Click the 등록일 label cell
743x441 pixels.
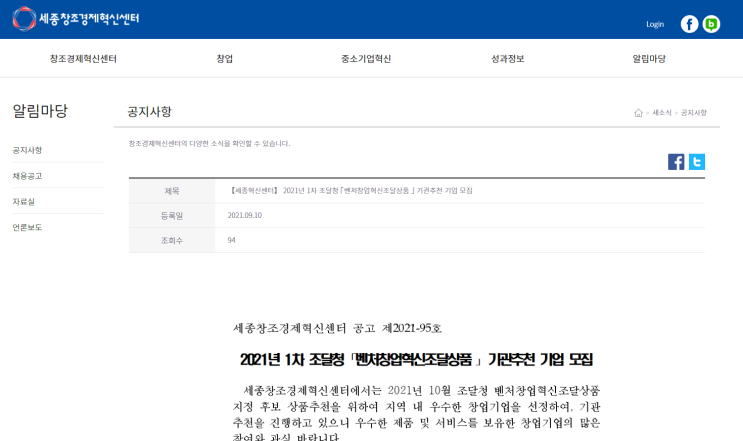[x=172, y=216]
